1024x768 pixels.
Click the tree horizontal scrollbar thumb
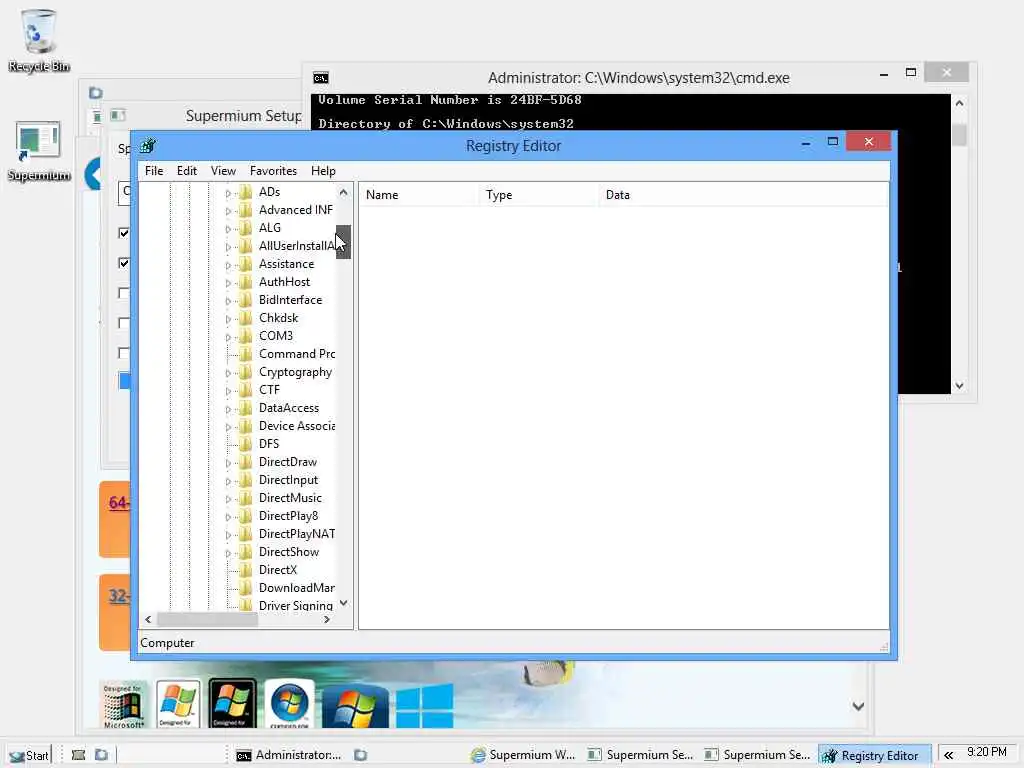(x=207, y=620)
